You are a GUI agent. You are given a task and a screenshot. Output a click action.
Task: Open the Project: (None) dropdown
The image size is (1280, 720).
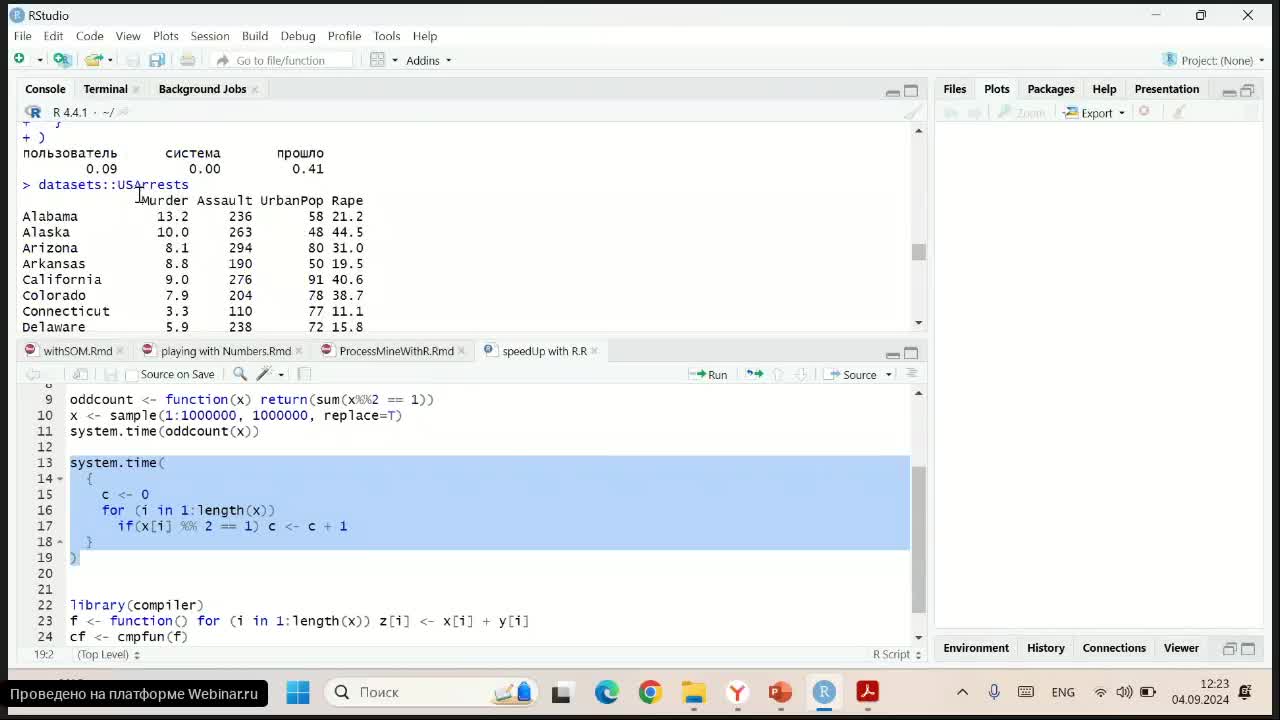click(1214, 60)
